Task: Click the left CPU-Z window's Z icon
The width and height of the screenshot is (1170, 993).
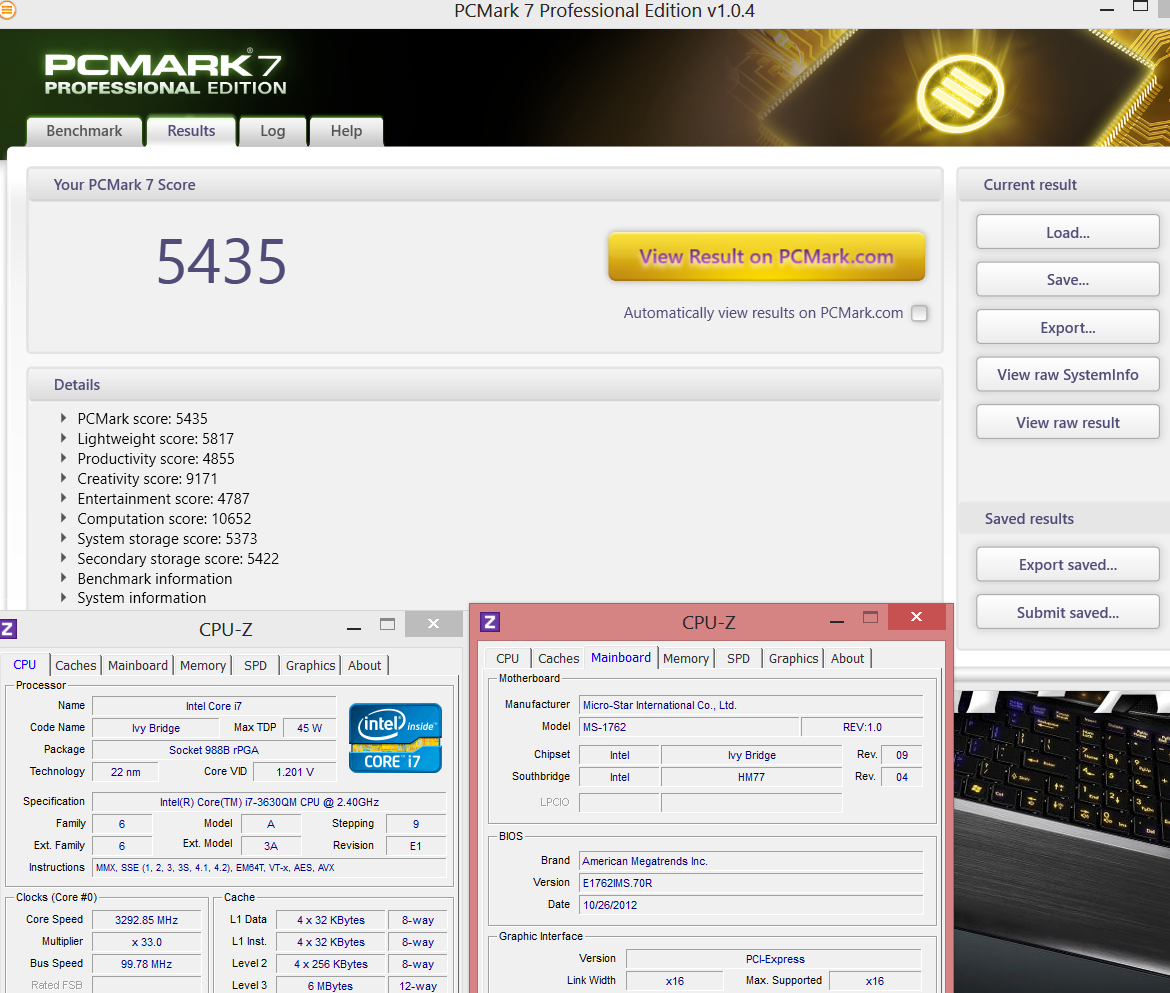Action: 7,629
